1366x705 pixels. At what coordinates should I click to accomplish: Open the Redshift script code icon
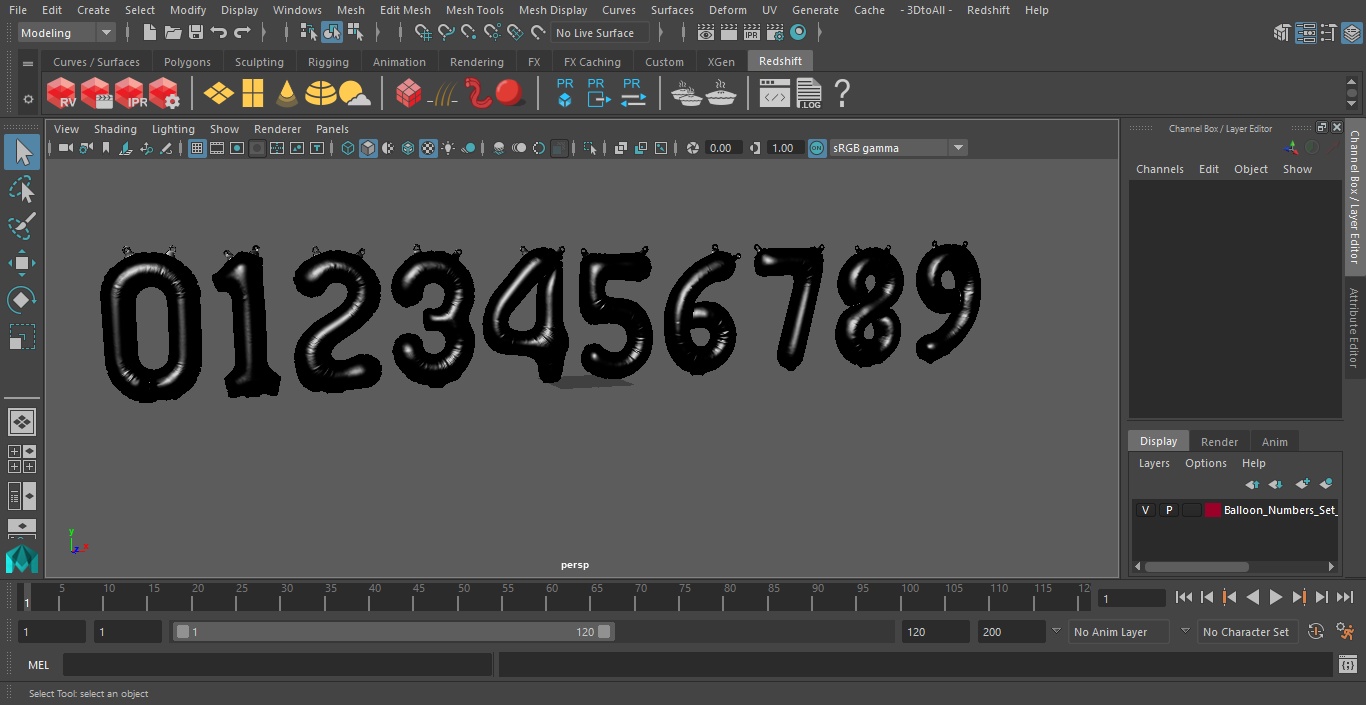coord(775,94)
